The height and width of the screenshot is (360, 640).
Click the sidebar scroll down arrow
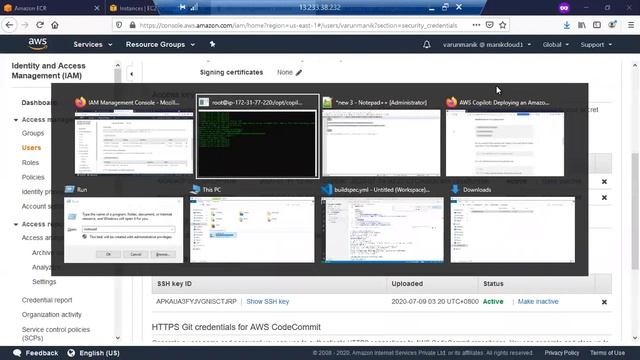[118, 338]
